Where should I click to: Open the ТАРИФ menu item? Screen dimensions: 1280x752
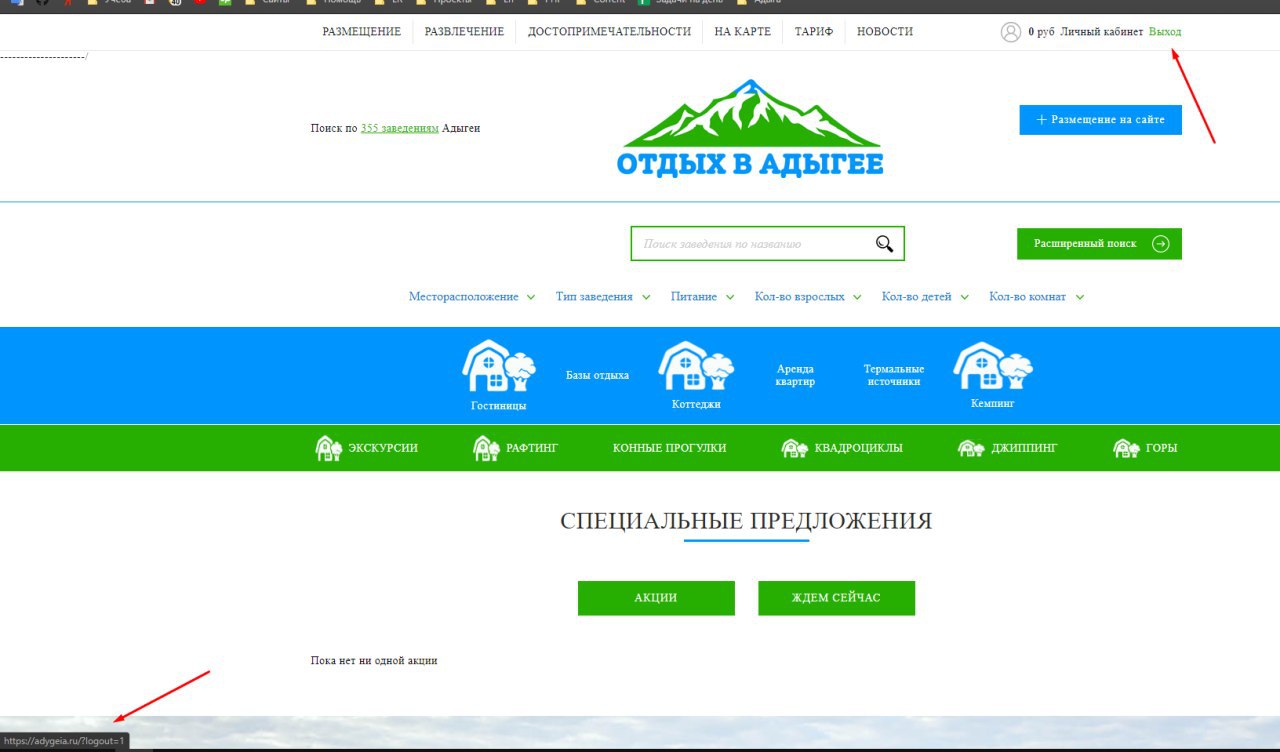[814, 32]
